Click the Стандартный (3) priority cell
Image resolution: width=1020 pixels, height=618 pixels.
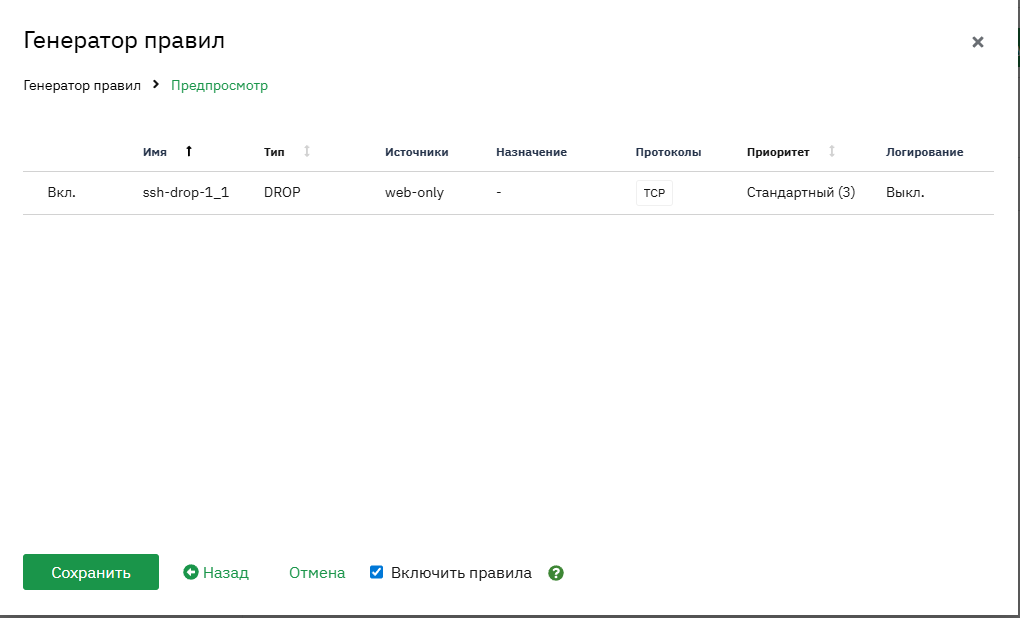[801, 193]
